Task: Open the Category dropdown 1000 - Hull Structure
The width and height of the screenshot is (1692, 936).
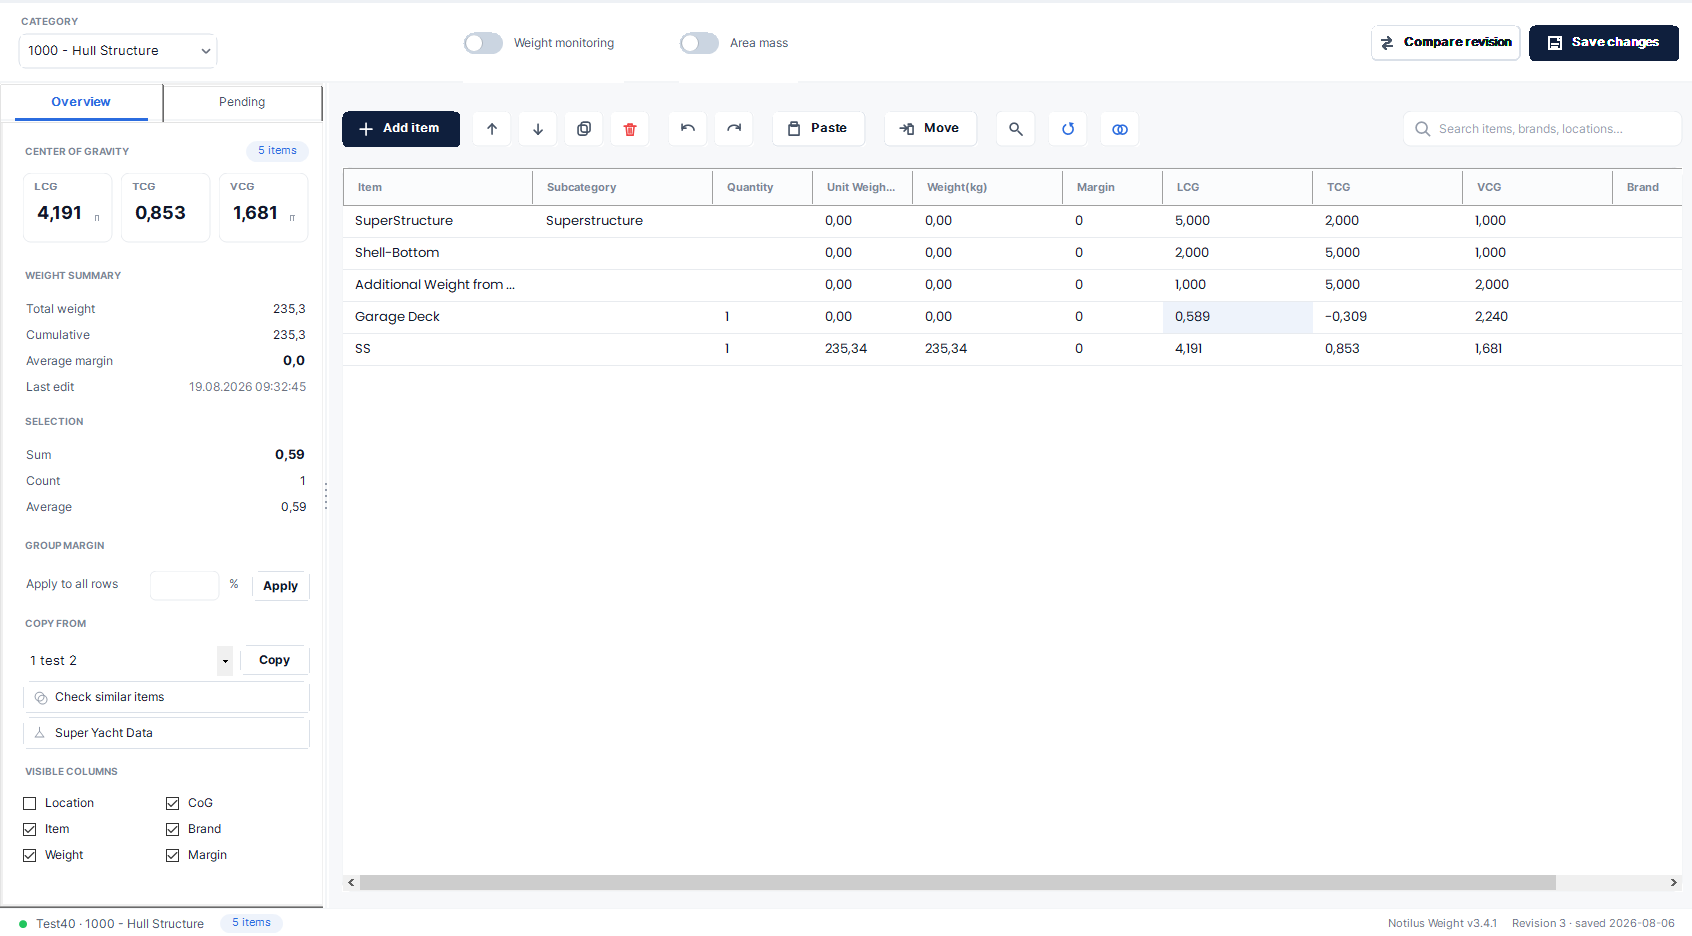Action: 118,51
